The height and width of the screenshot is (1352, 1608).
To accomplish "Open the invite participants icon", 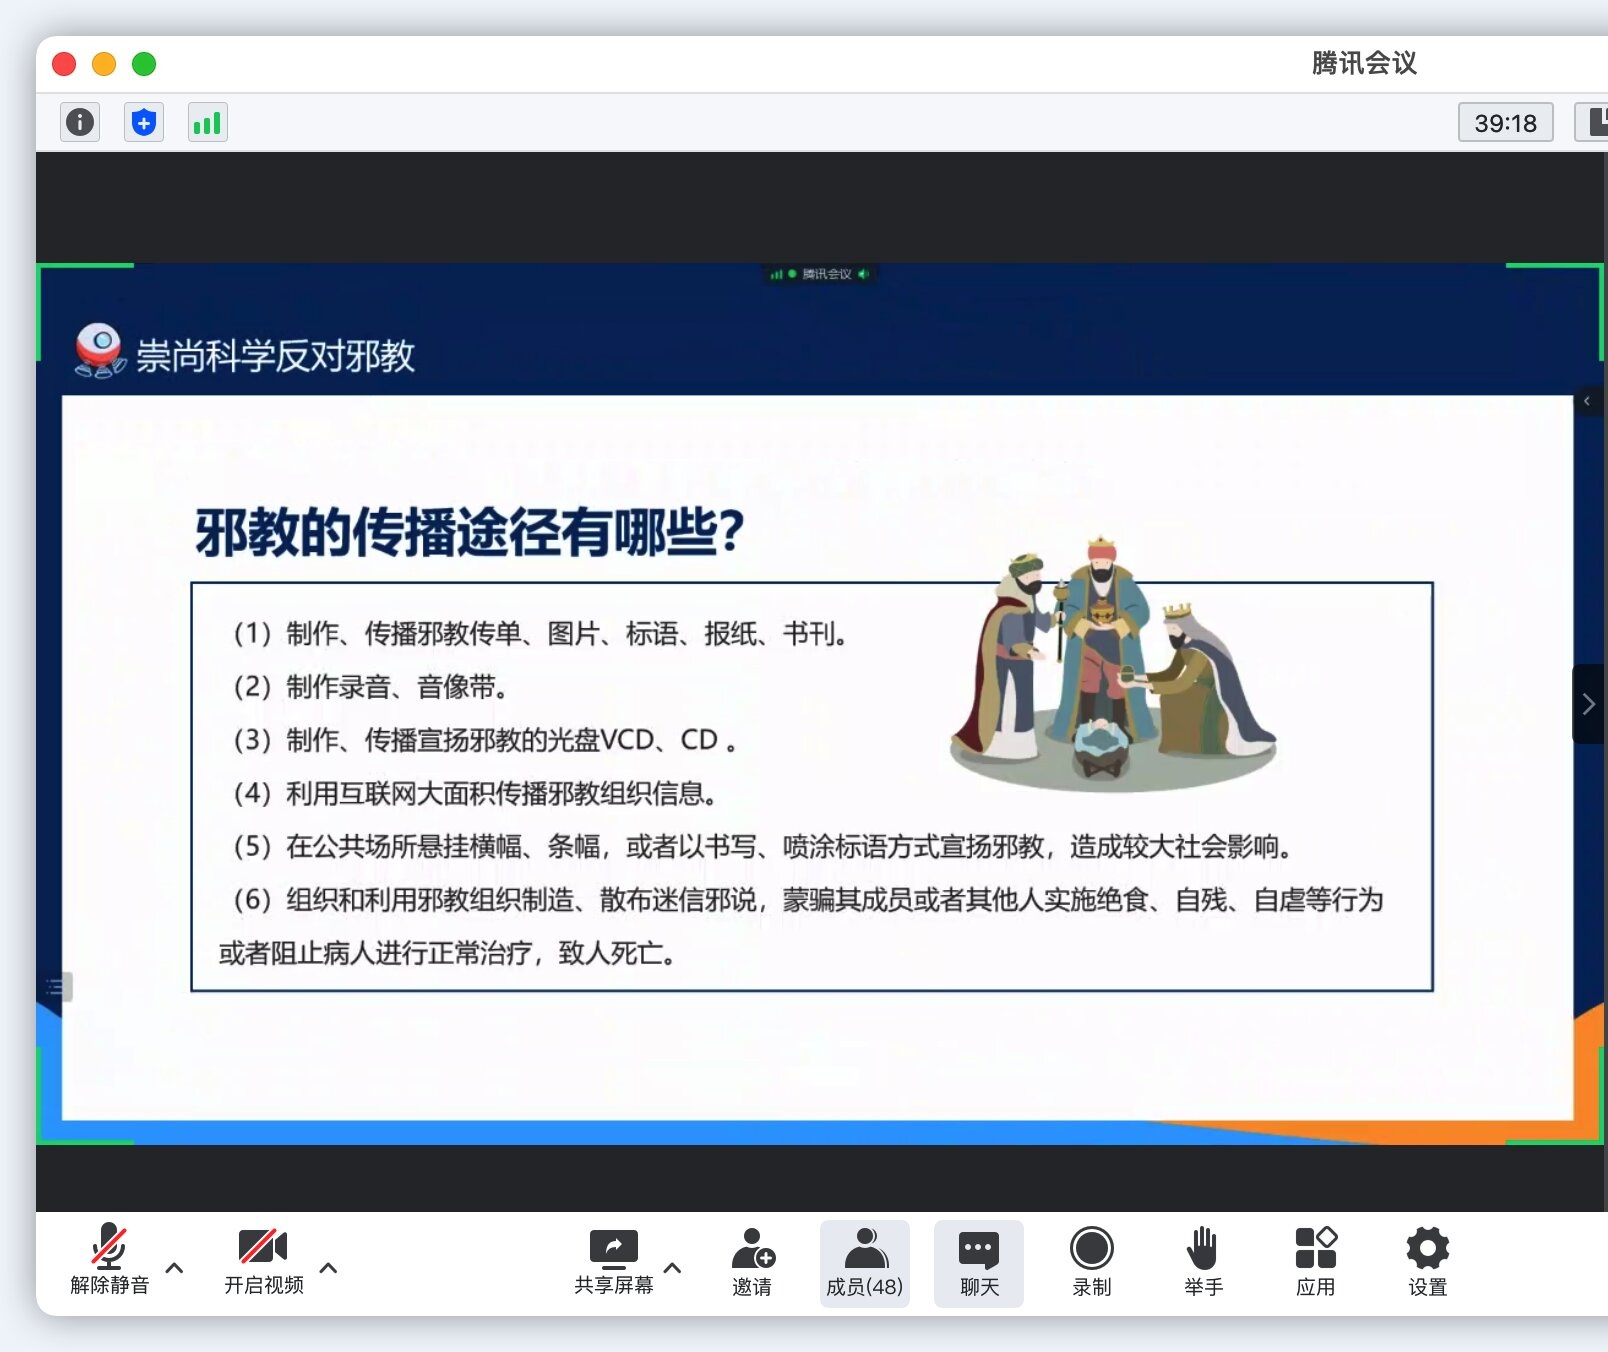I will tap(752, 1262).
